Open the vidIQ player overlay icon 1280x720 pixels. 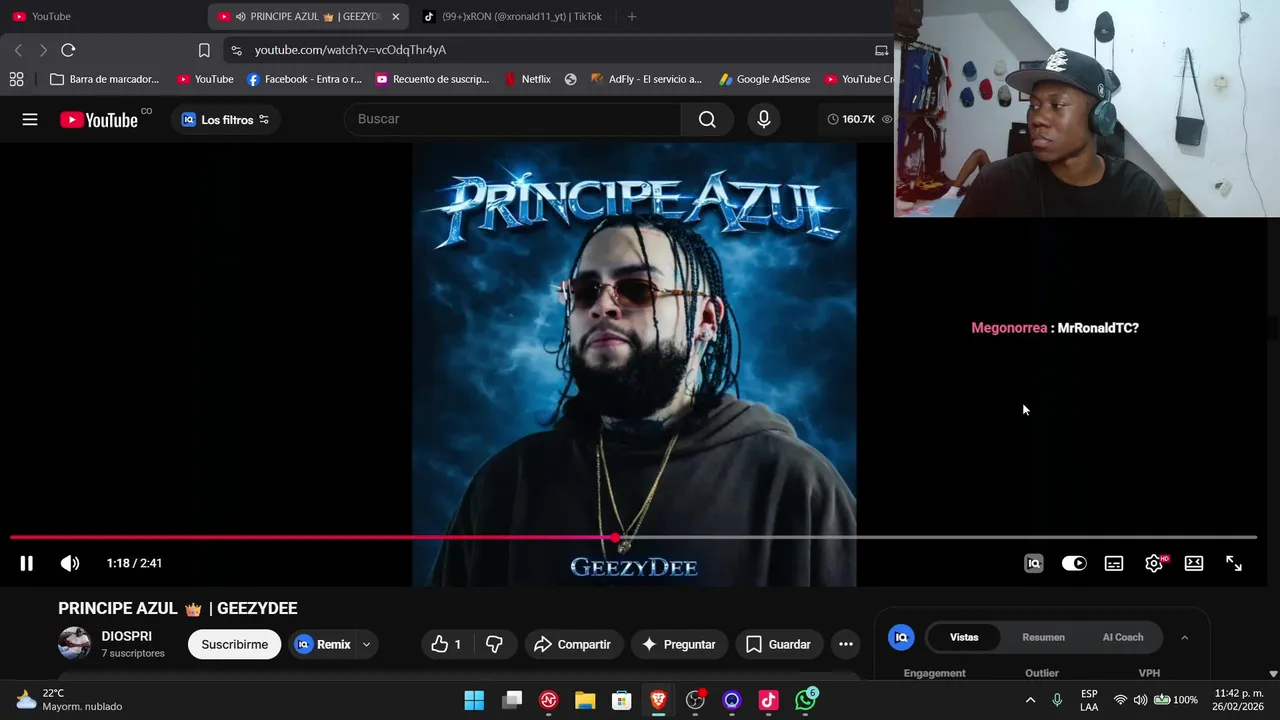pos(1034,563)
